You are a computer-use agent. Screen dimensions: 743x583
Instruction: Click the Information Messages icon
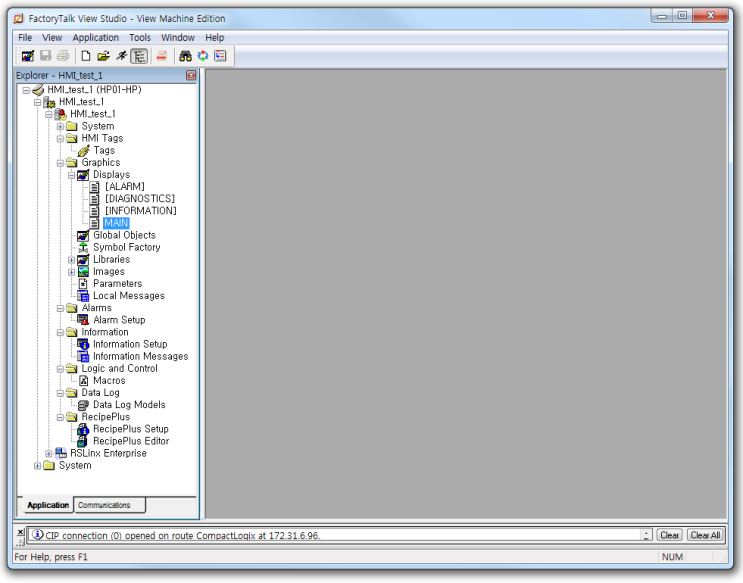pyautogui.click(x=83, y=357)
